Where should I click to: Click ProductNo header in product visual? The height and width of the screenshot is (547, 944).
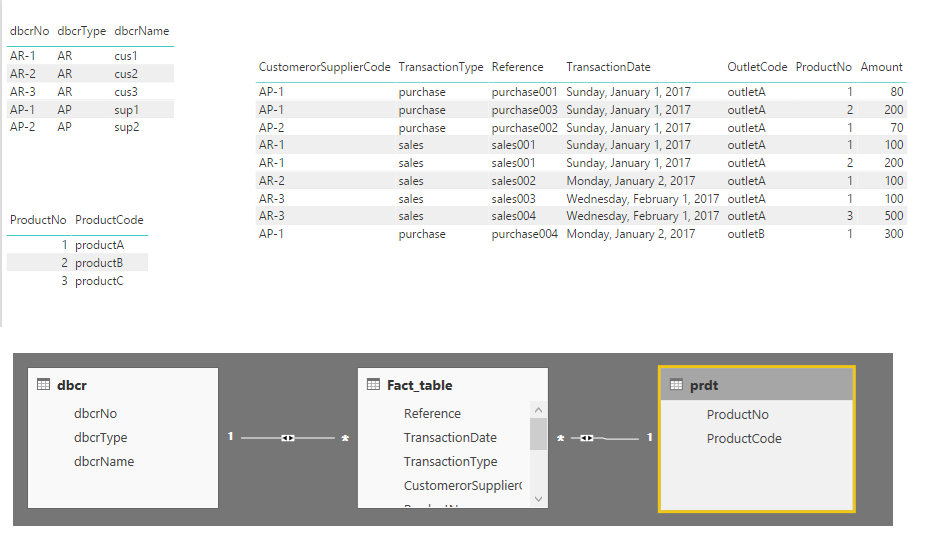pyautogui.click(x=38, y=220)
